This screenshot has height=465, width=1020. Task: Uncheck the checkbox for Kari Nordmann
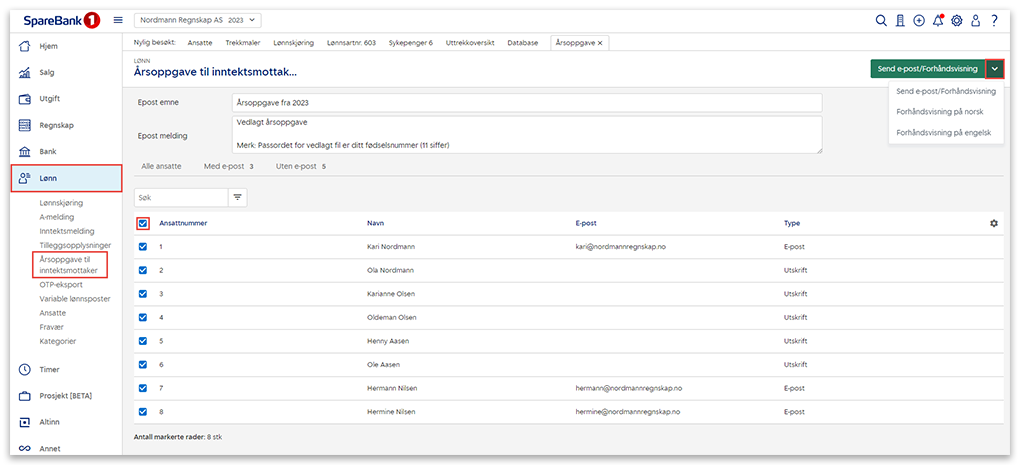click(x=143, y=246)
